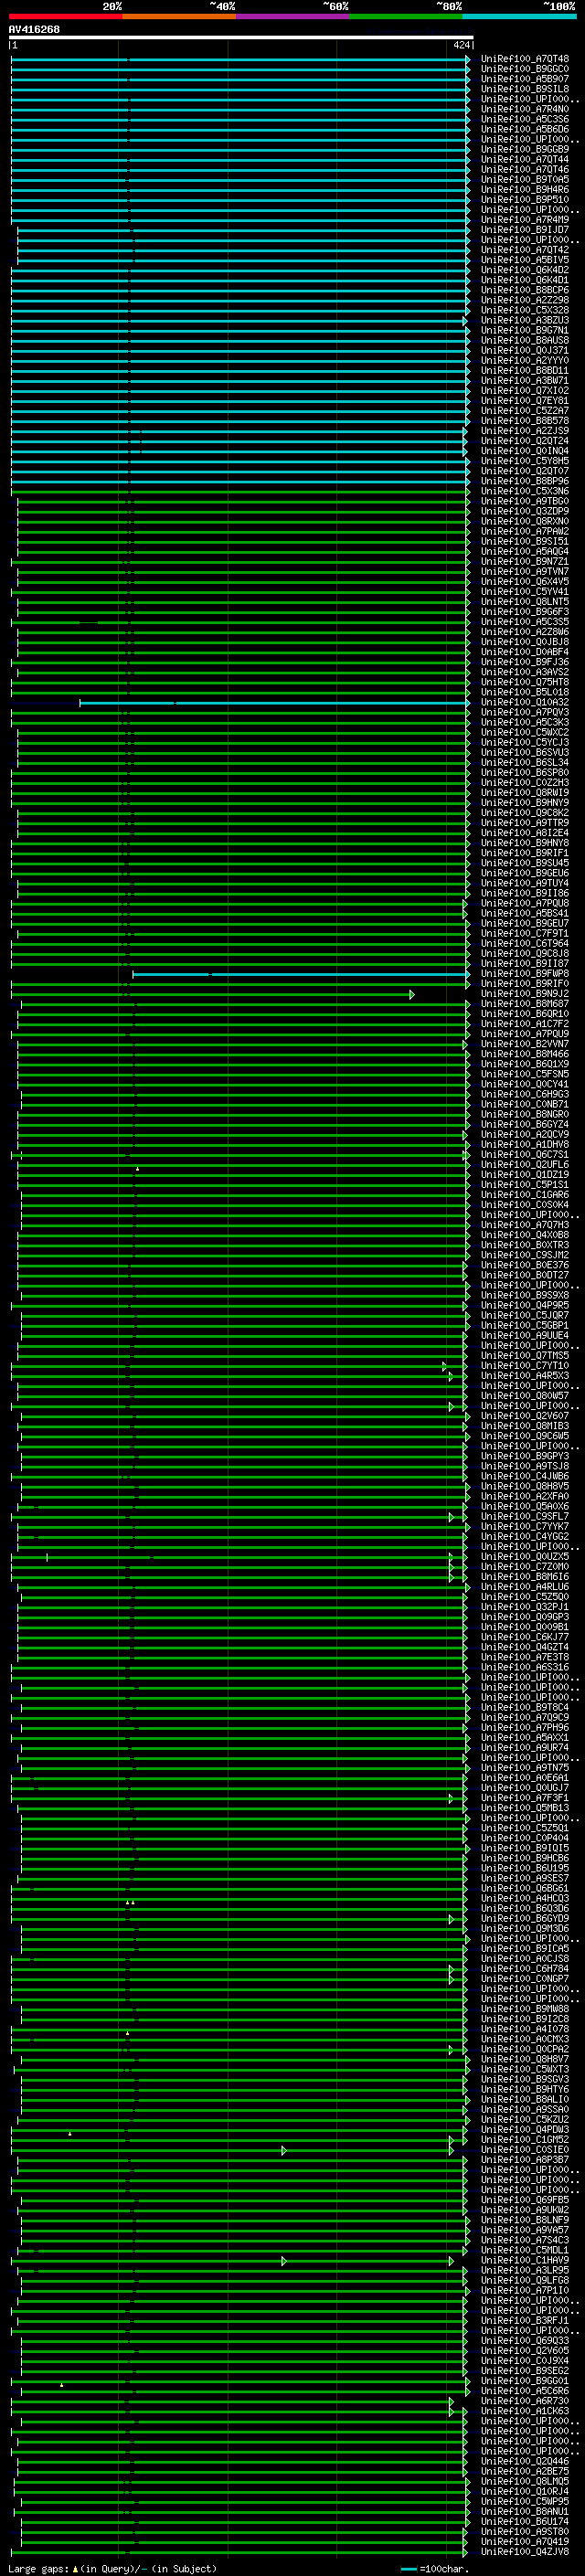The height and width of the screenshot is (2576, 585).
Task: Open hit UniRef100_A7R4N0
Action: [x=525, y=109]
